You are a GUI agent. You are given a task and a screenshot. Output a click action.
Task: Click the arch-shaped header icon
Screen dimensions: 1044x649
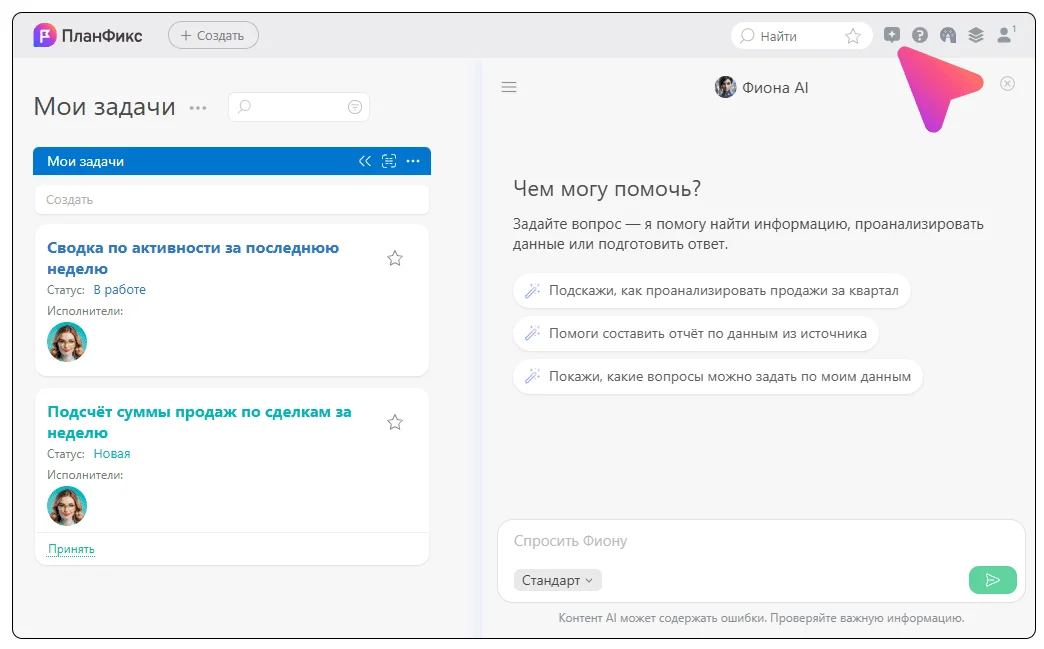coord(947,35)
